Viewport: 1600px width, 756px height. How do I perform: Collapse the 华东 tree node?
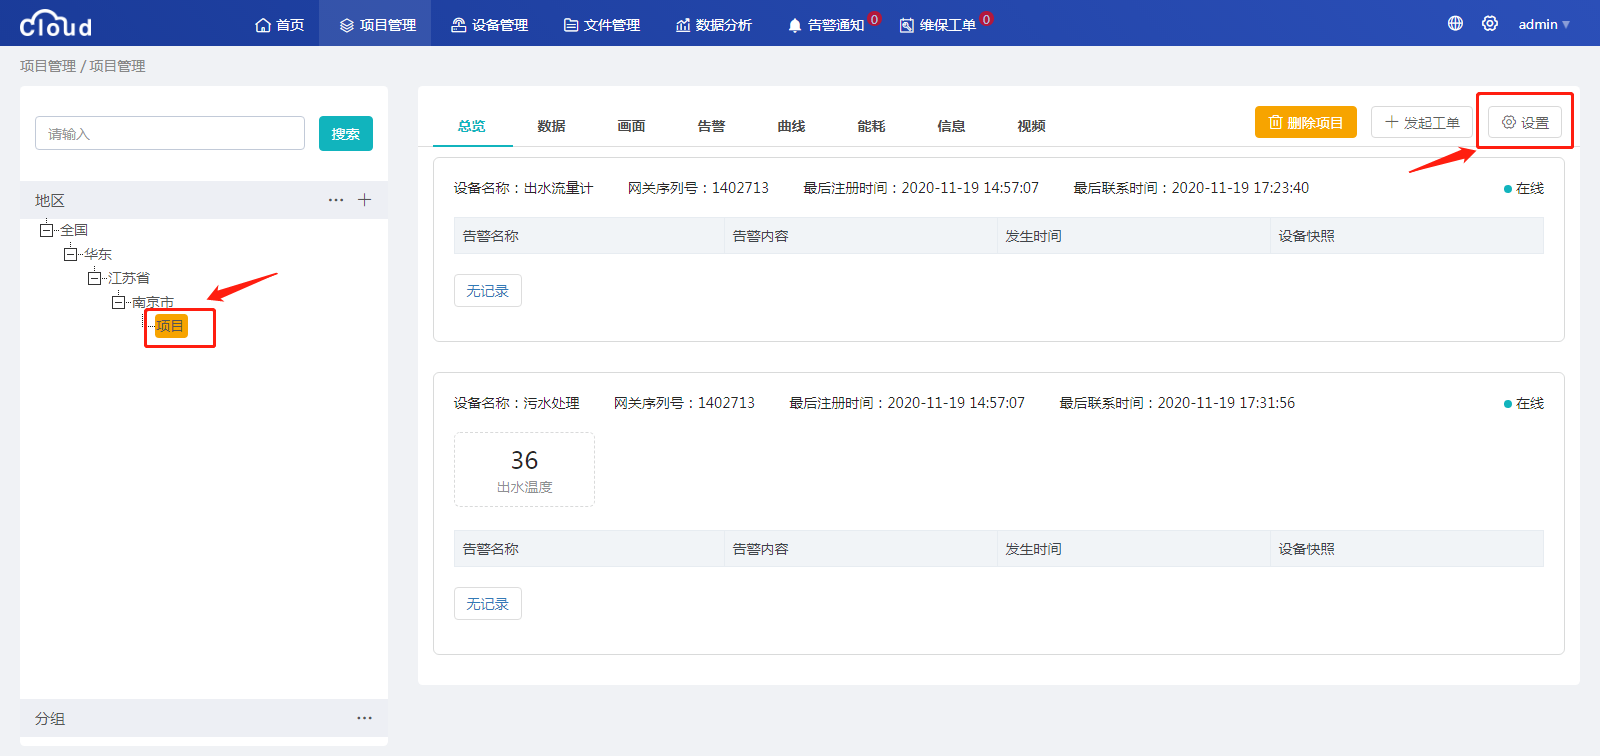tap(70, 254)
